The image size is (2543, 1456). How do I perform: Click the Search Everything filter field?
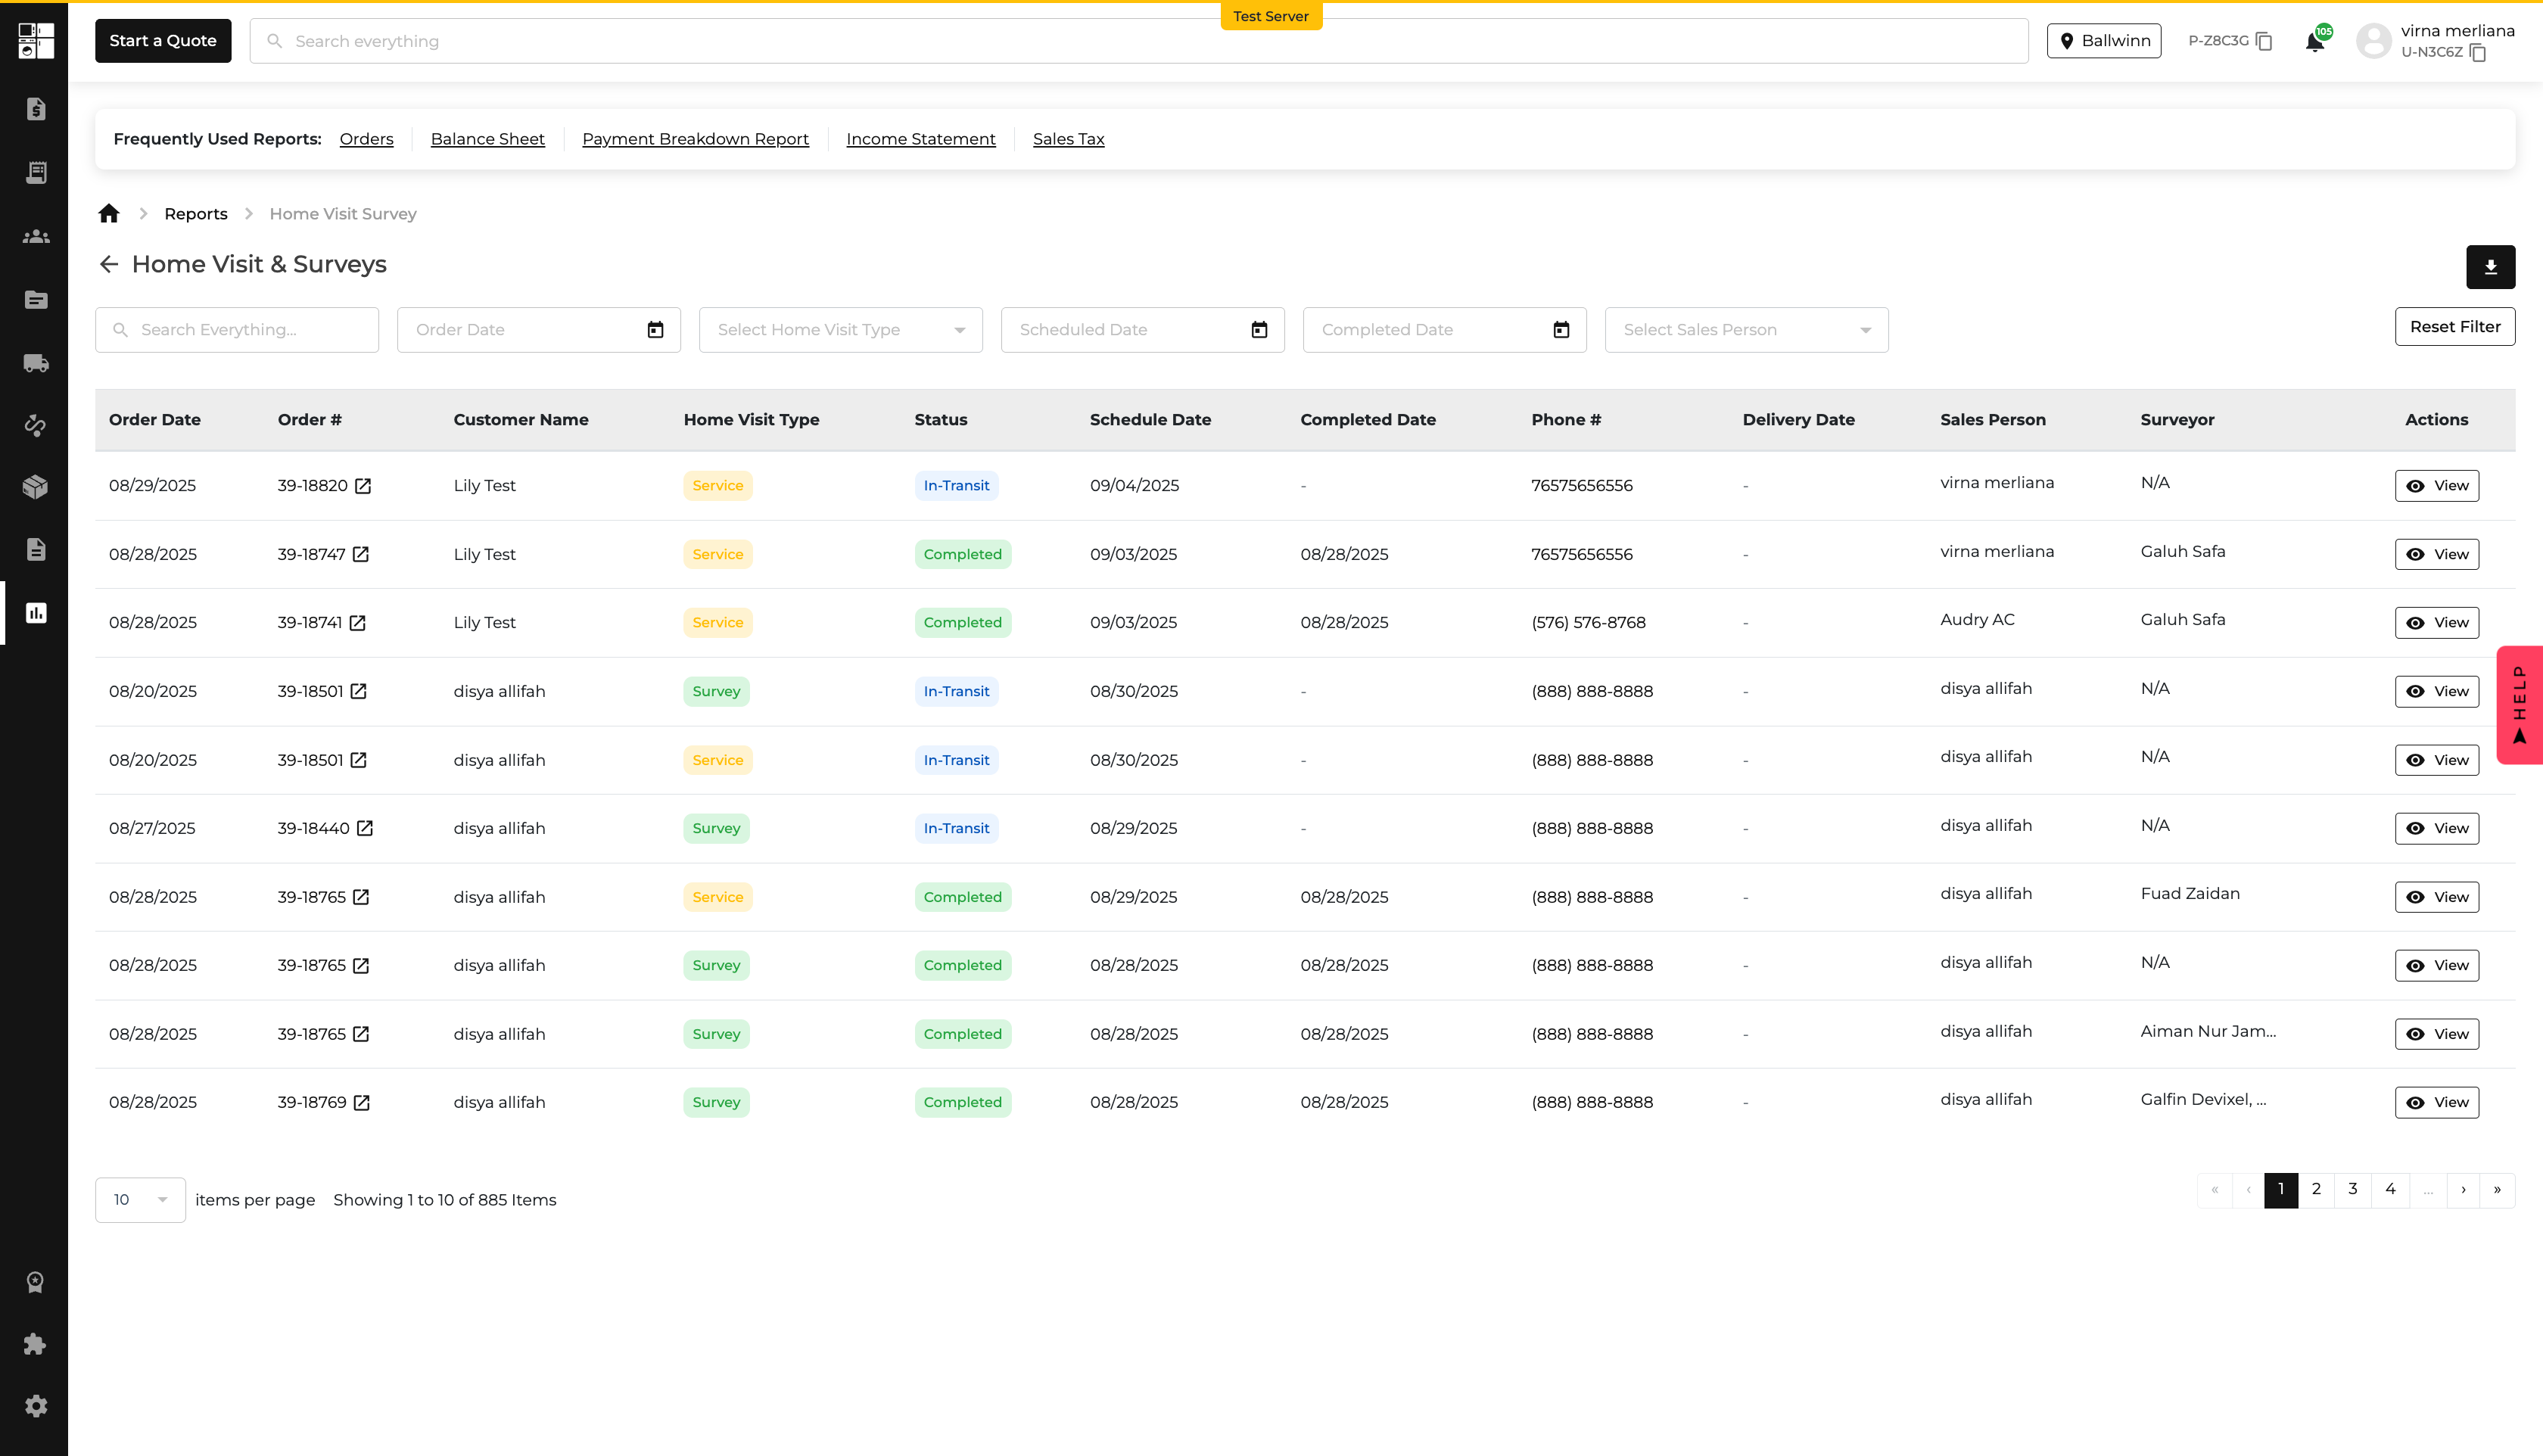[x=237, y=330]
